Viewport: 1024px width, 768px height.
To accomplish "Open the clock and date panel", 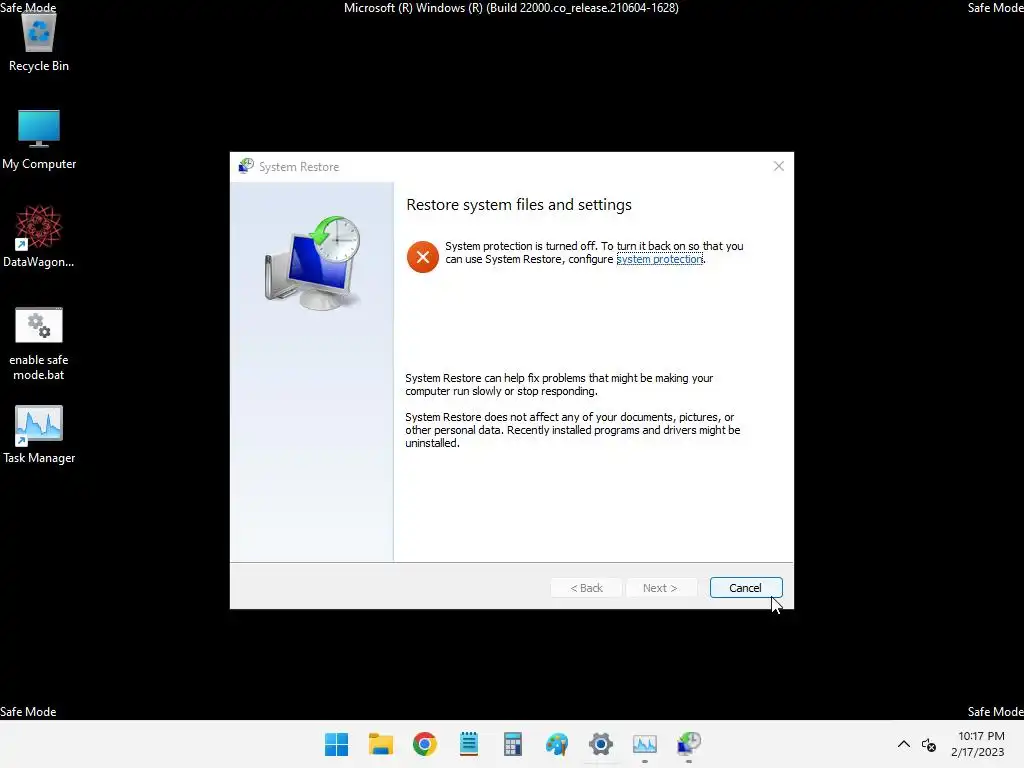I will click(x=978, y=744).
